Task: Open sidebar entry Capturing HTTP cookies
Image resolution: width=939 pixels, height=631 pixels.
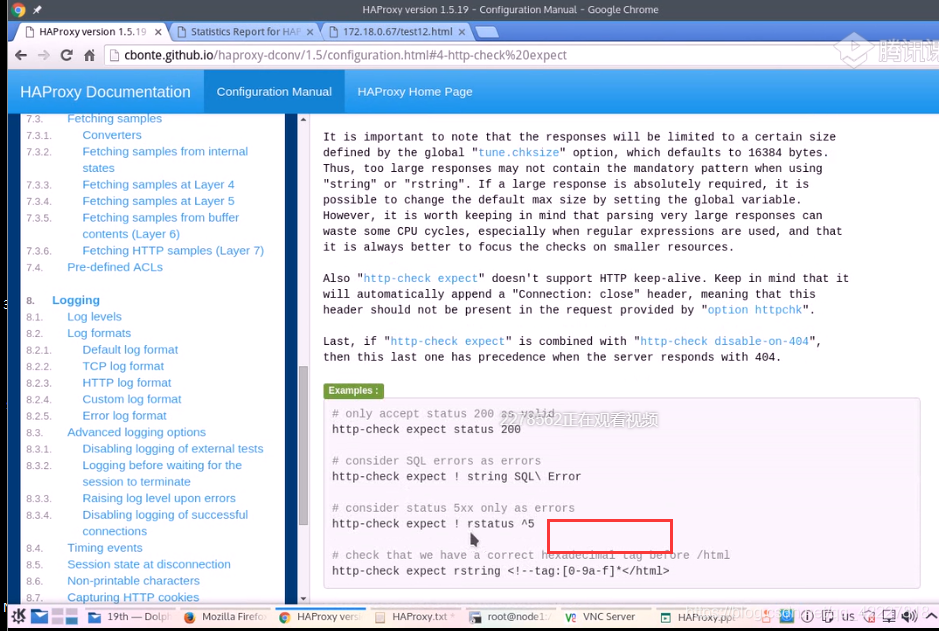Action: tap(133, 597)
